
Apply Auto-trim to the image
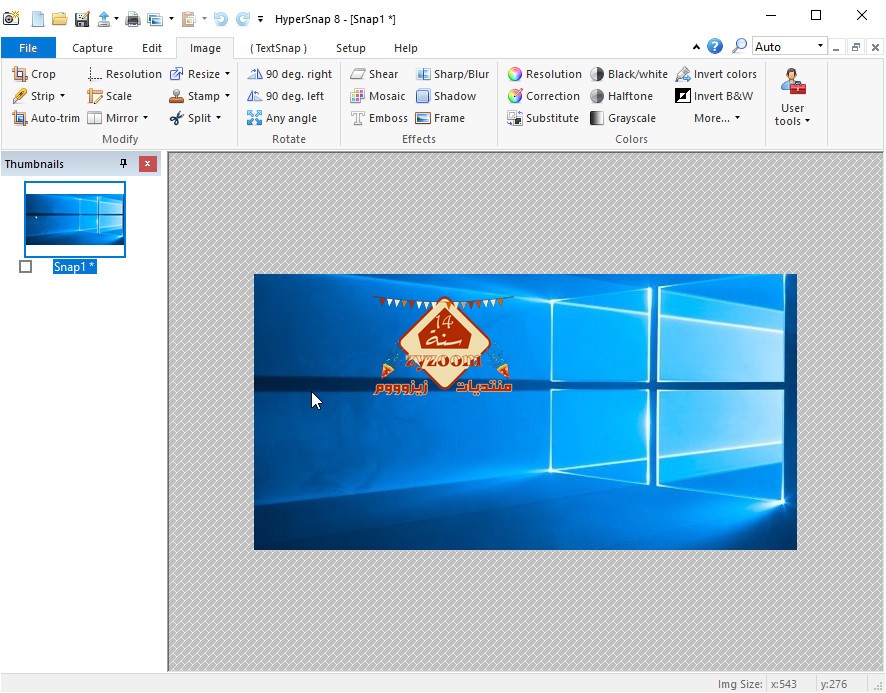[x=46, y=118]
